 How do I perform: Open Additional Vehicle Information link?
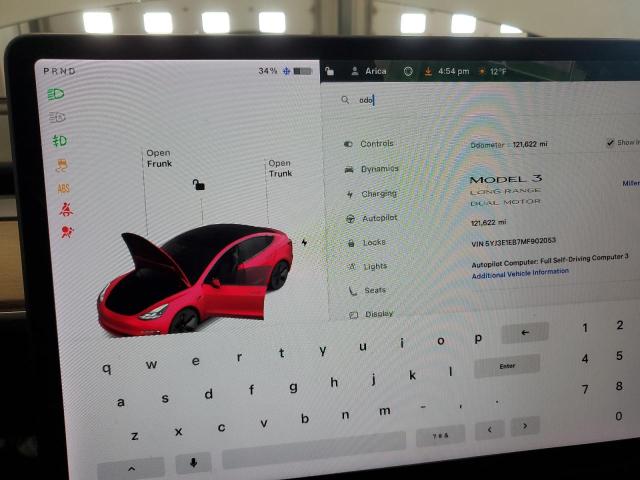click(520, 273)
